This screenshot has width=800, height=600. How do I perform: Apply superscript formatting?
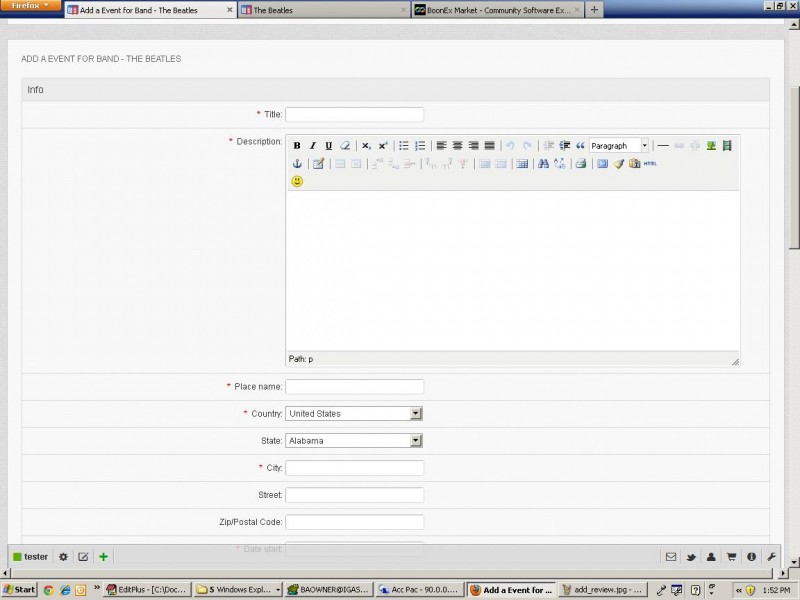click(x=383, y=145)
